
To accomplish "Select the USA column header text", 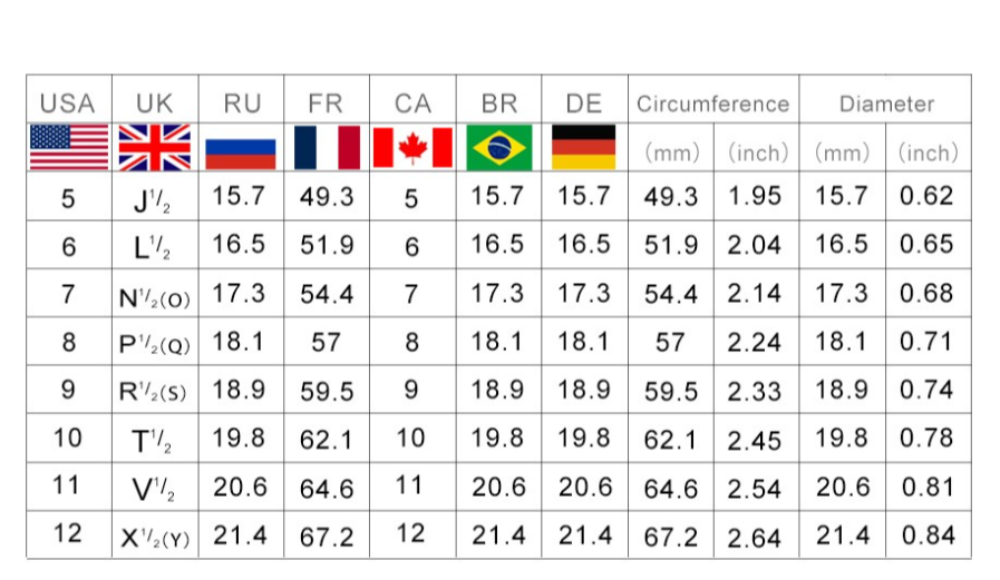I will (68, 103).
